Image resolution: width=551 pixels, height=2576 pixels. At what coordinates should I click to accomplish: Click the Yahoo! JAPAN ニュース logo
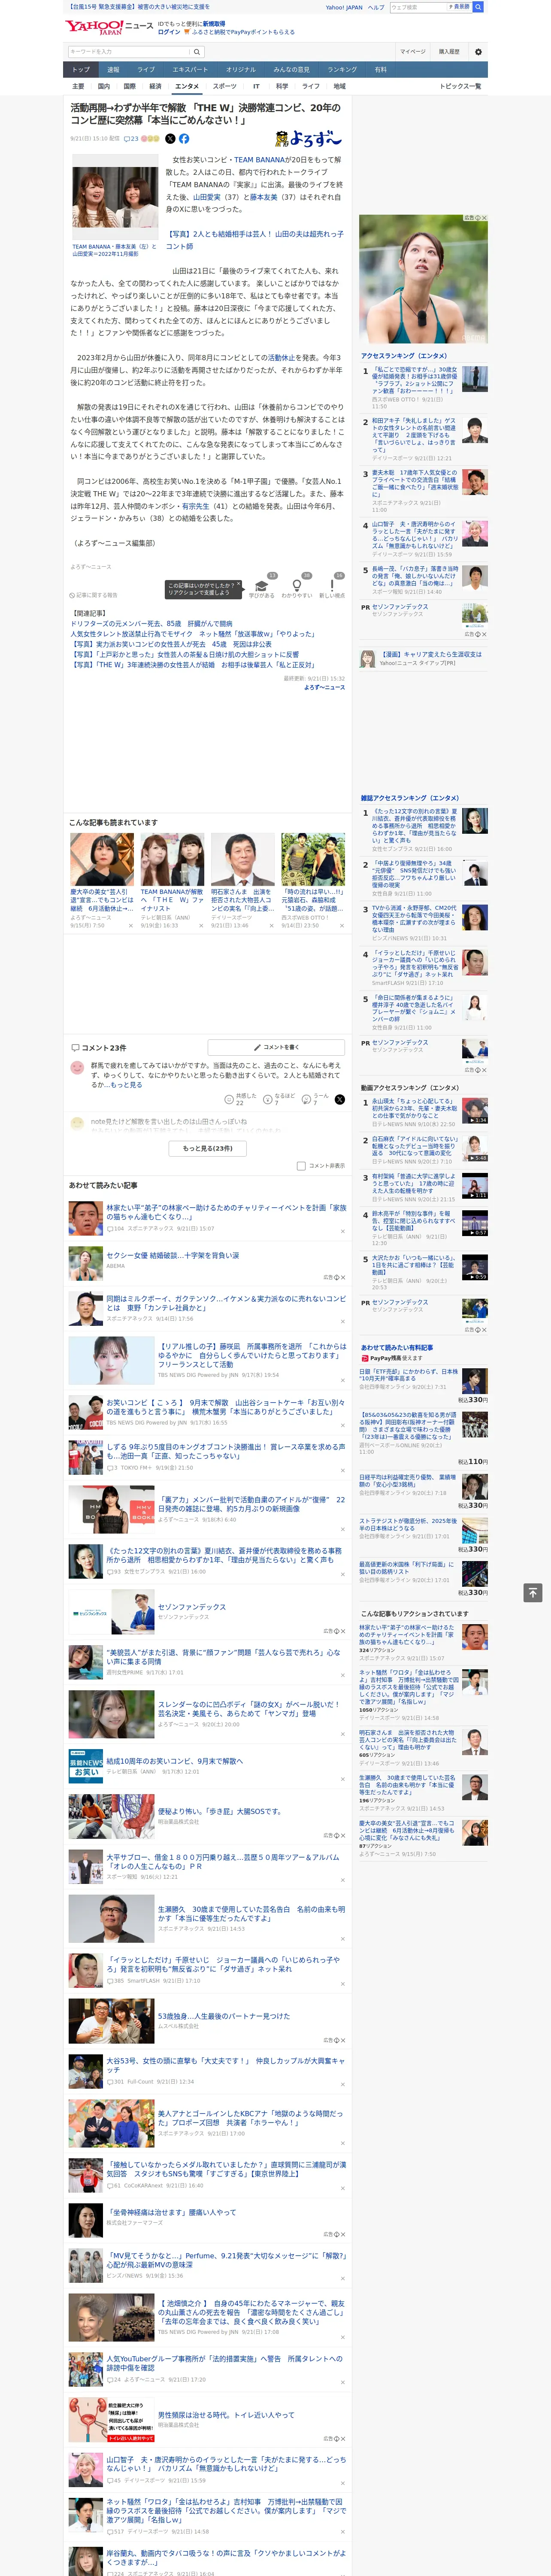pos(109,28)
